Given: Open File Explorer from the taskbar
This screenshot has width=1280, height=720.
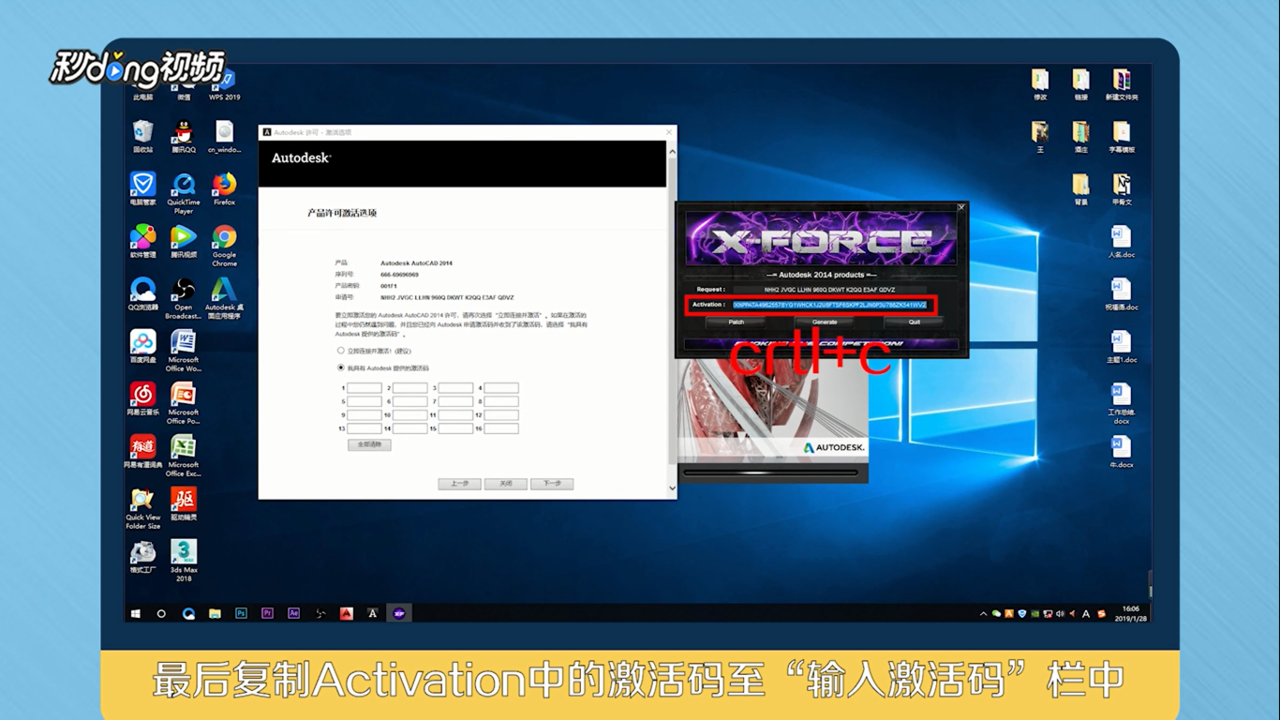Looking at the screenshot, I should (214, 613).
